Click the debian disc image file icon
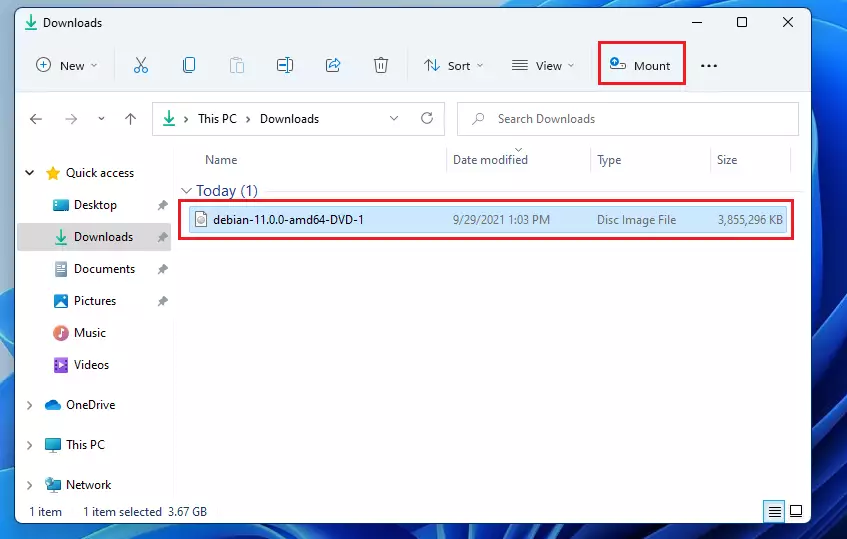The width and height of the screenshot is (847, 539). (201, 219)
